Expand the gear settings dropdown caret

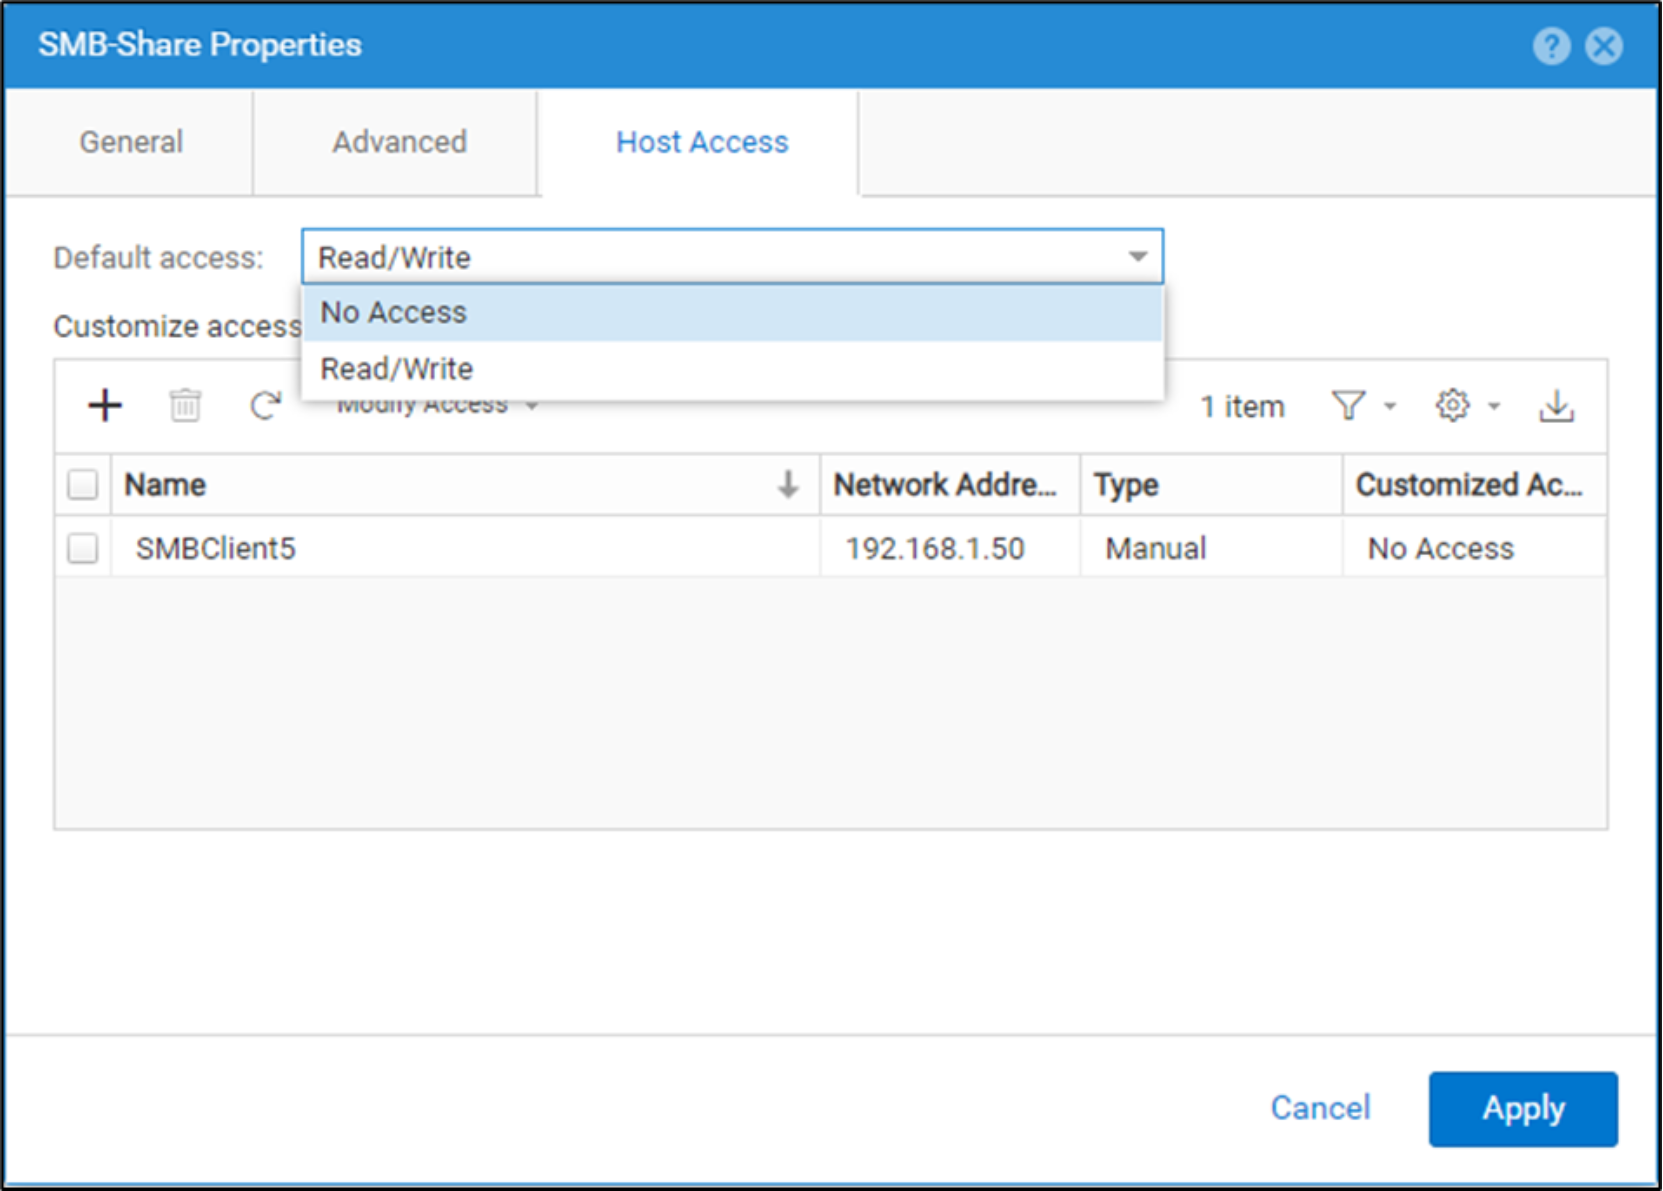tap(1494, 406)
